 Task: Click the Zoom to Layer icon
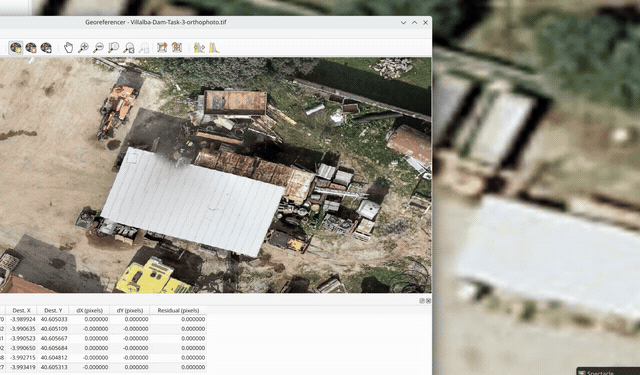tap(113, 48)
